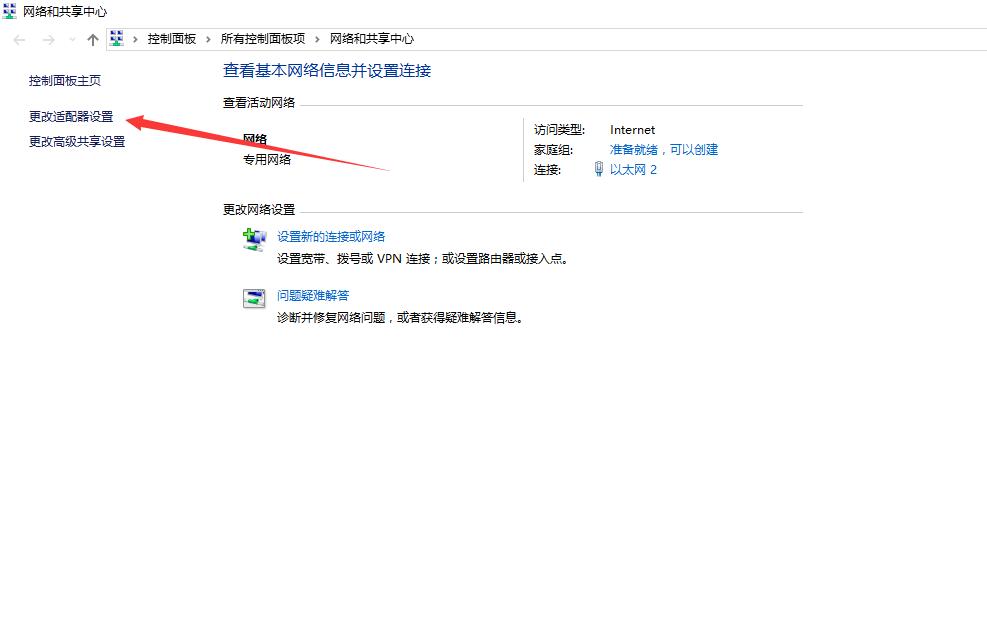Click the Forward arrow icon
Screen dimensions: 987x619
[x=47, y=39]
